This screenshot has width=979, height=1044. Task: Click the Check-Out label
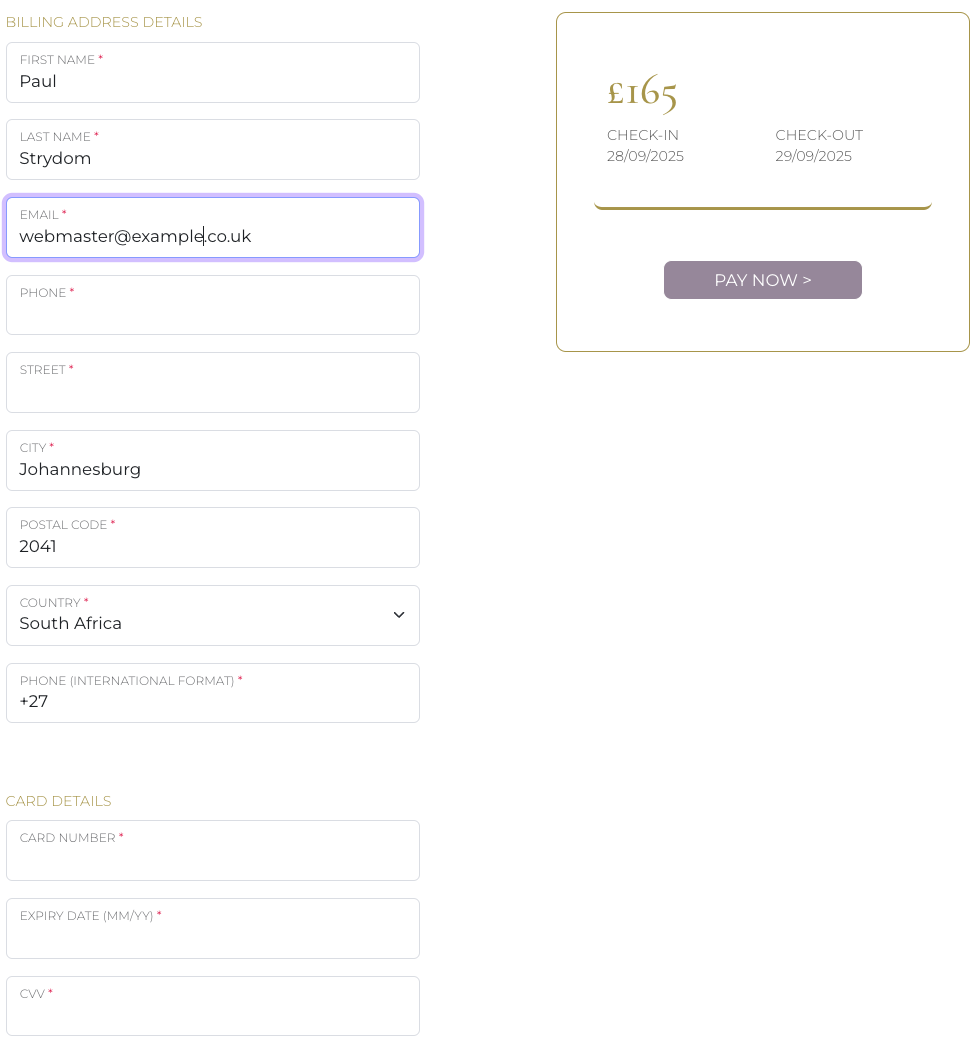(818, 135)
